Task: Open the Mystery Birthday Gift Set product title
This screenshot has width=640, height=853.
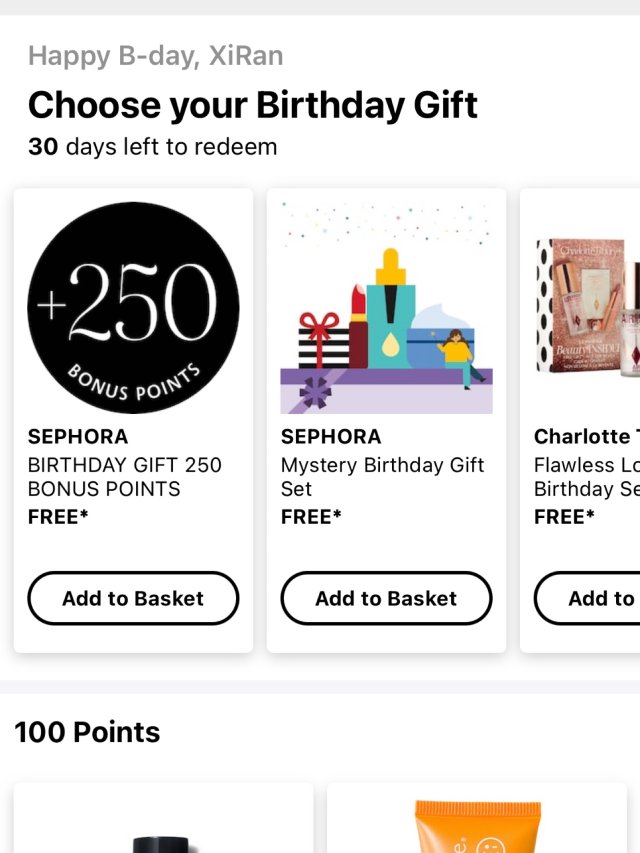Action: coord(382,477)
